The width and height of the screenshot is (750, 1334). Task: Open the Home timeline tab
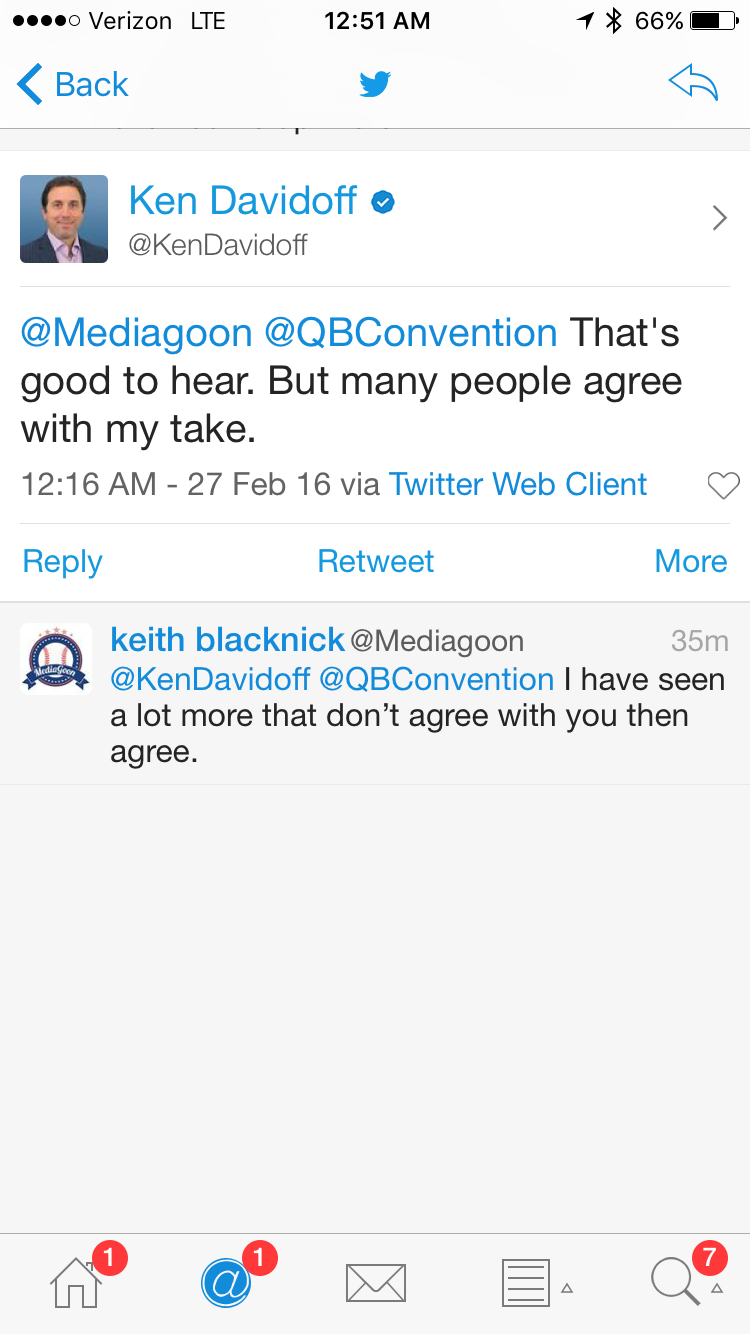click(77, 1283)
